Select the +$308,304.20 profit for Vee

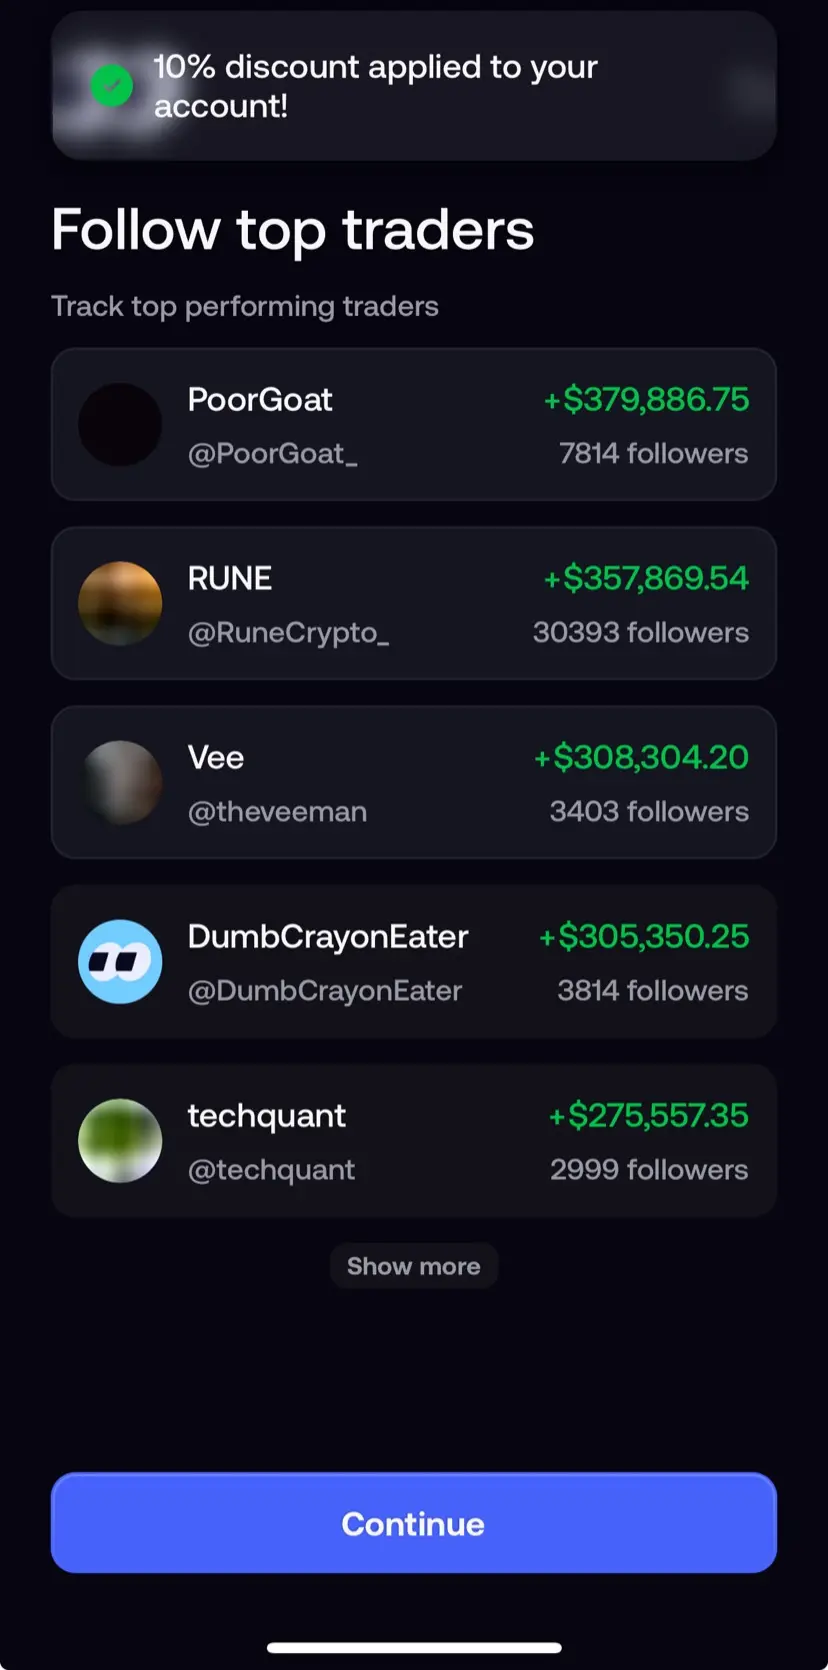click(641, 757)
